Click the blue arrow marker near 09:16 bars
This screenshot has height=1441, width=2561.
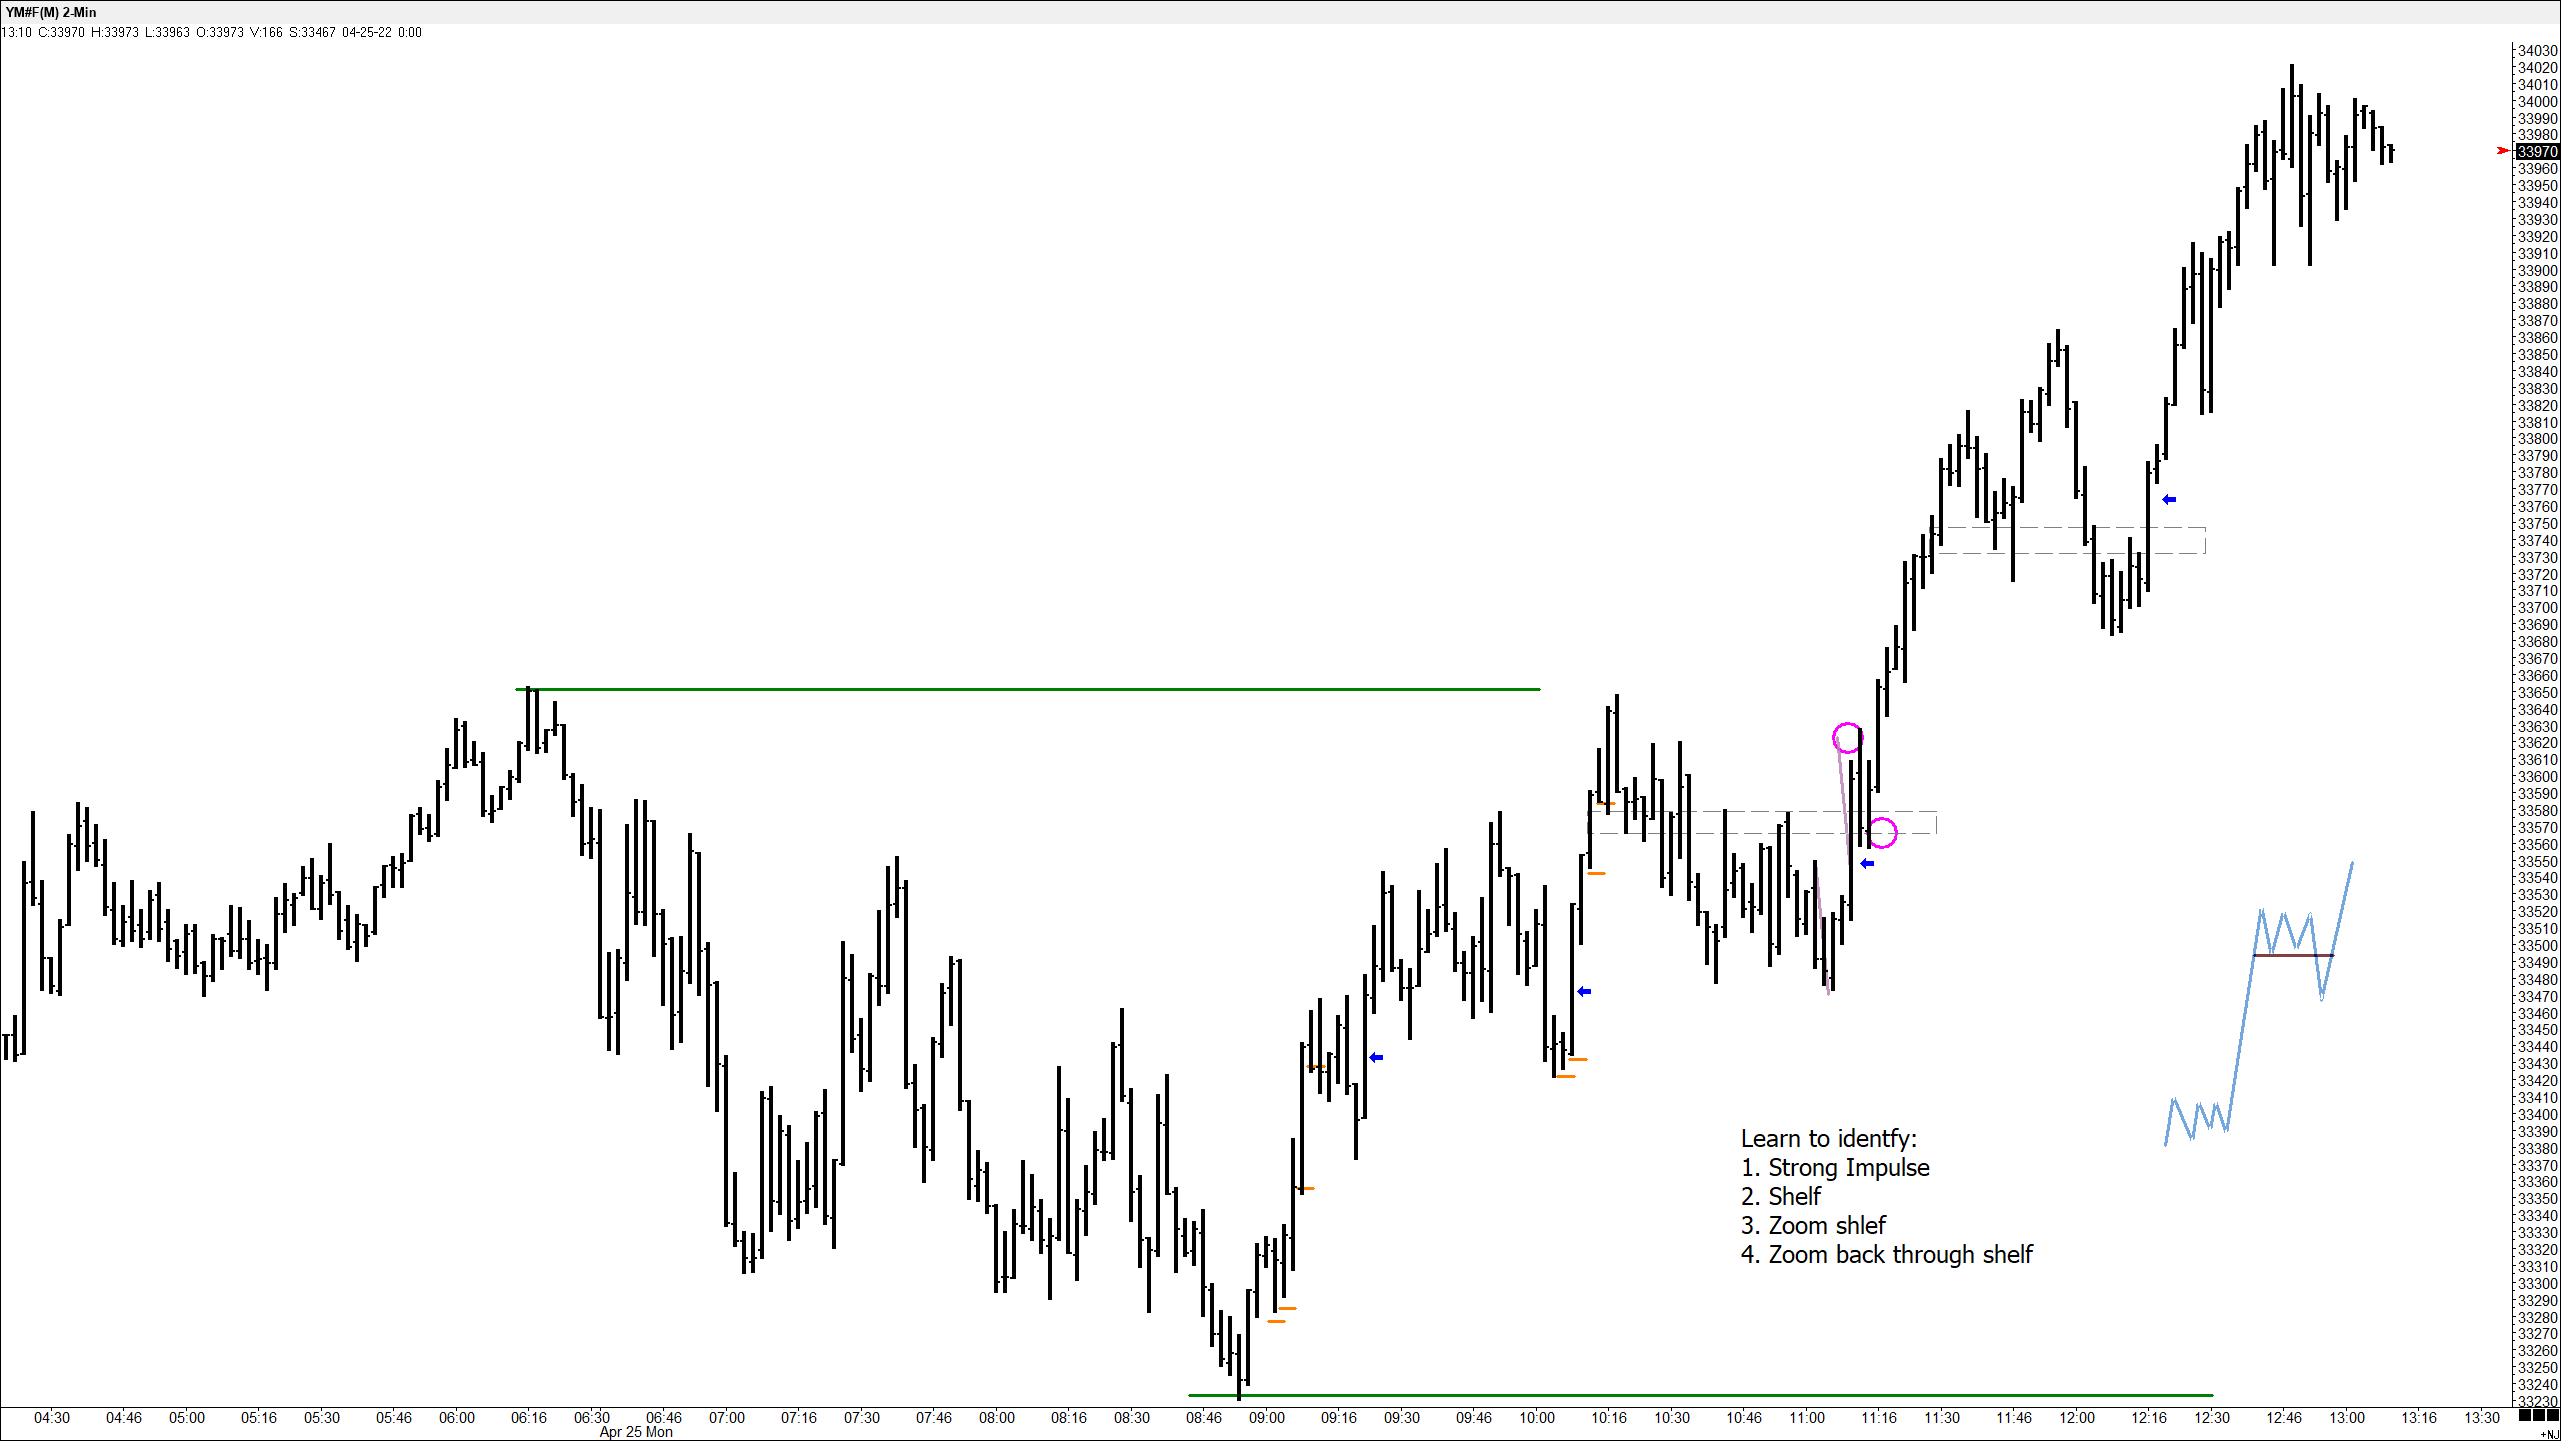(1376, 1057)
